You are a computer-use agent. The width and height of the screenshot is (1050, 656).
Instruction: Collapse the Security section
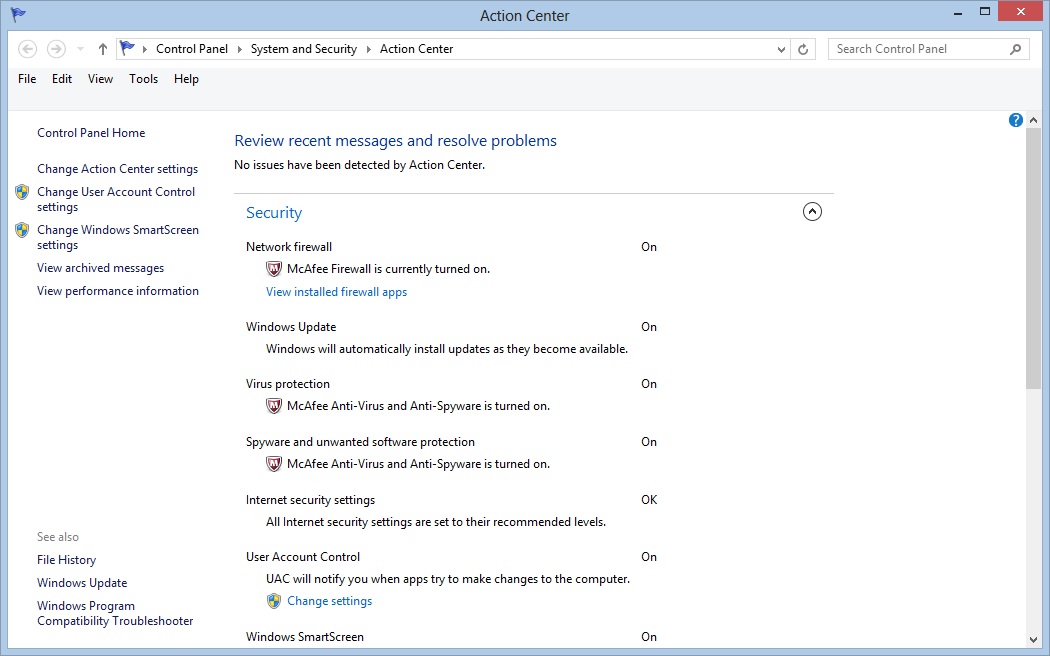(812, 212)
